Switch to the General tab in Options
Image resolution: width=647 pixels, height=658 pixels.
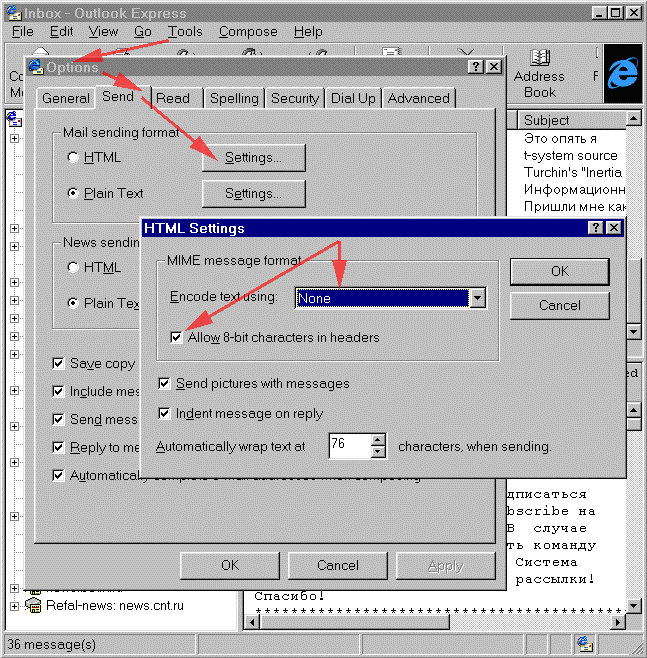[65, 98]
